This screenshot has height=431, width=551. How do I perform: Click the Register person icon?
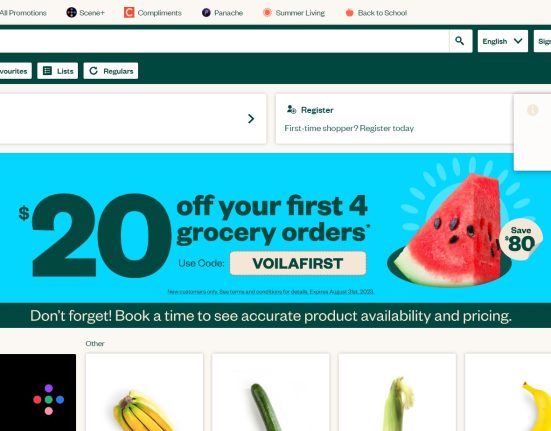click(x=291, y=110)
